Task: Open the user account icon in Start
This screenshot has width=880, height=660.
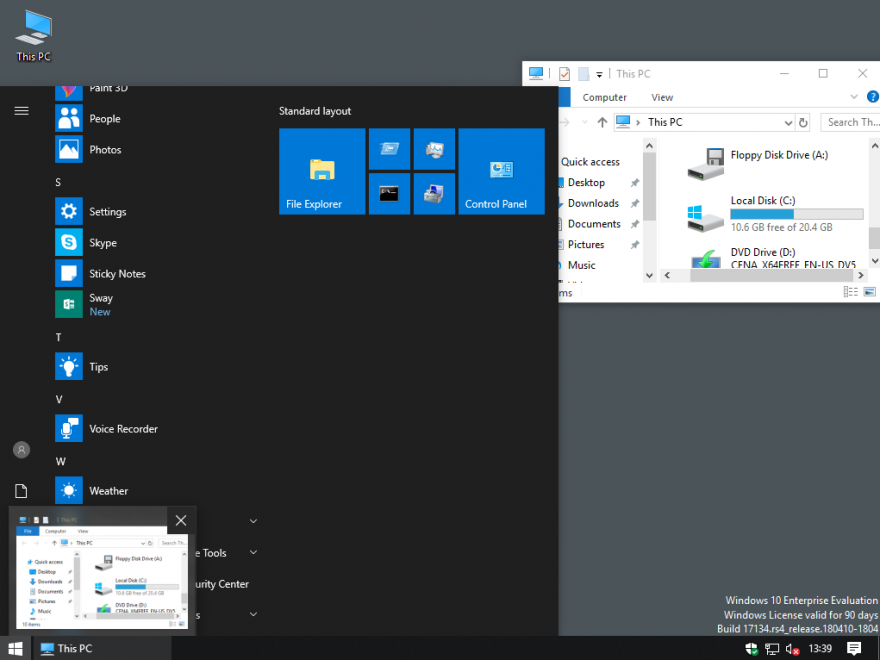Action: [21, 450]
